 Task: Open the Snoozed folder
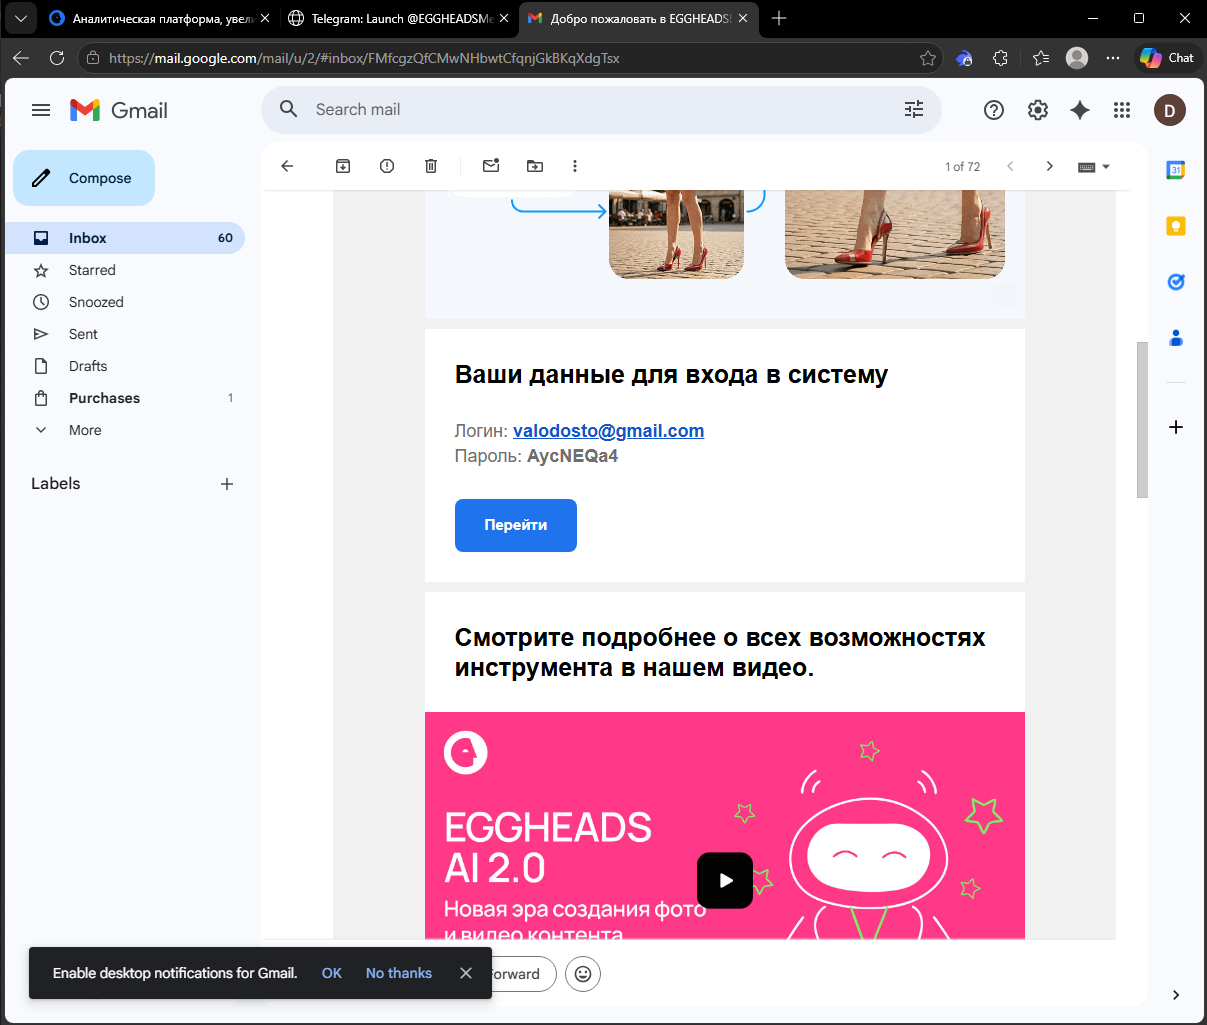(x=125, y=302)
